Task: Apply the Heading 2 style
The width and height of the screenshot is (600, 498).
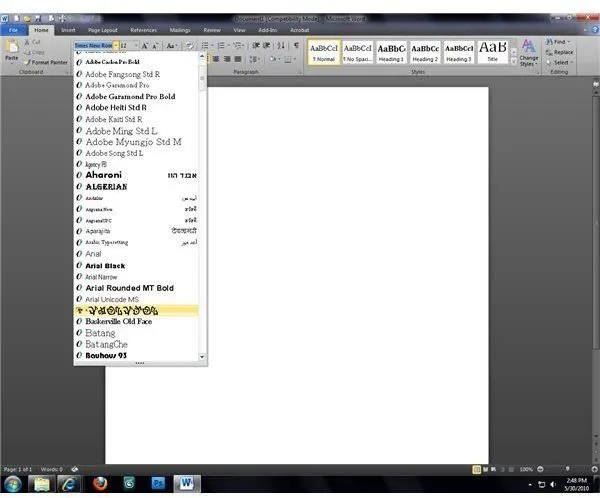Action: (425, 52)
